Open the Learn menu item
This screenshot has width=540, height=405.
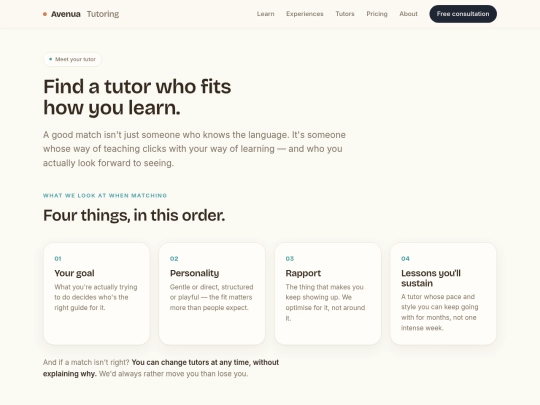pyautogui.click(x=266, y=14)
